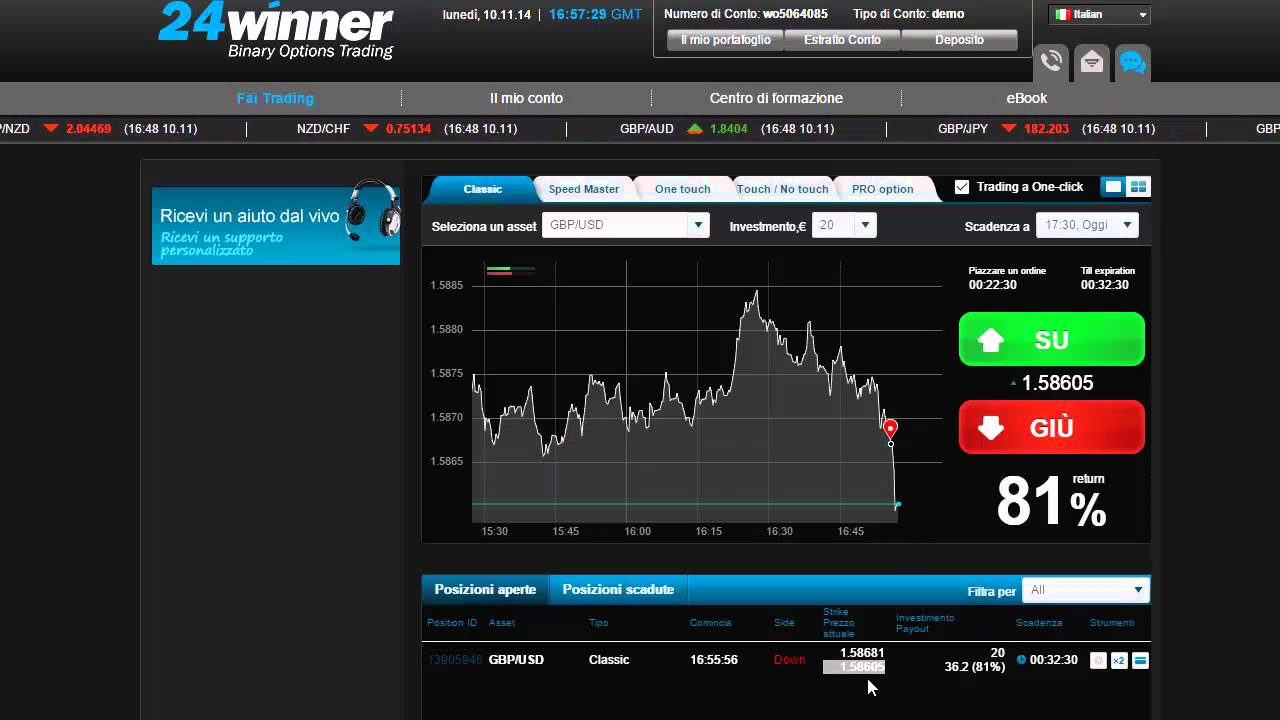Click the 81% return value
The height and width of the screenshot is (720, 1280).
point(1051,501)
